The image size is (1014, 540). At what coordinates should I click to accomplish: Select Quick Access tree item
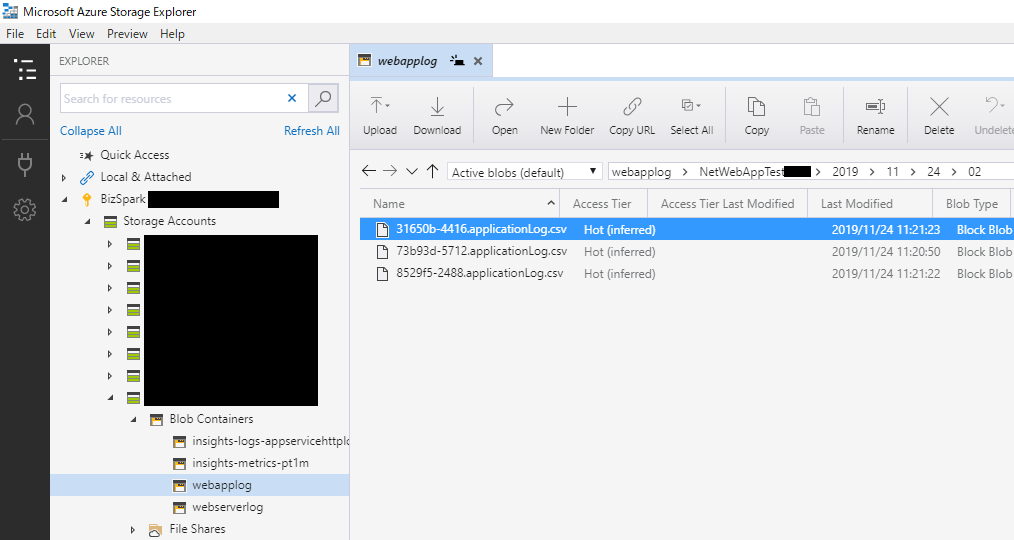click(x=135, y=155)
